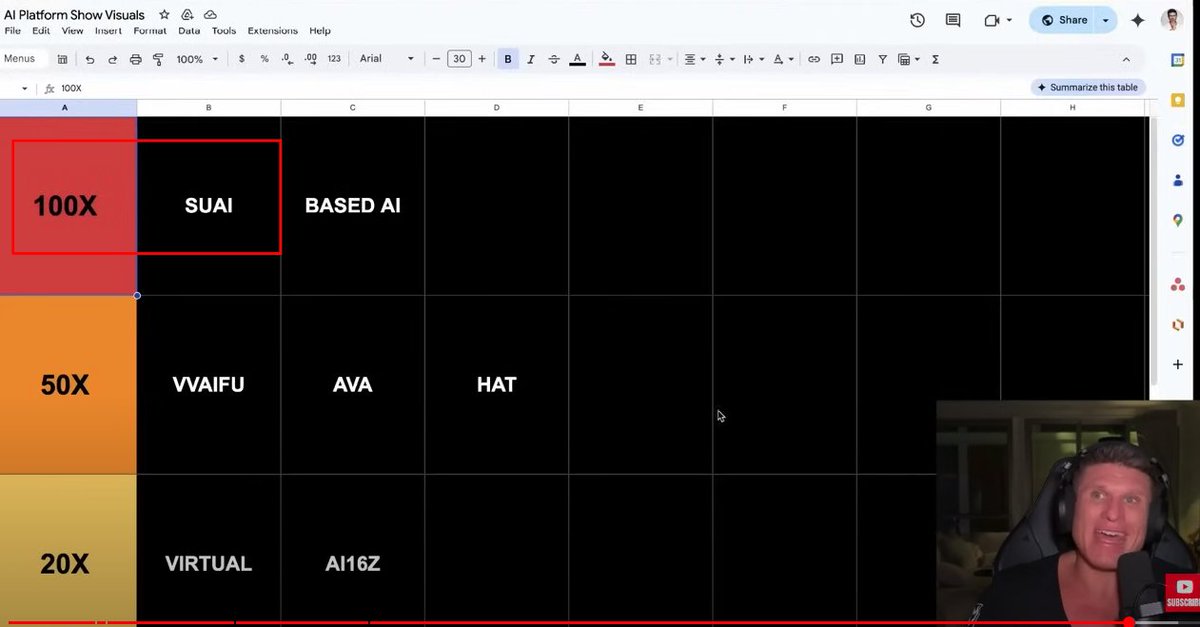Collapse the toolbar with the chevron
Screen dimensions: 1200x627
pyautogui.click(x=1126, y=59)
